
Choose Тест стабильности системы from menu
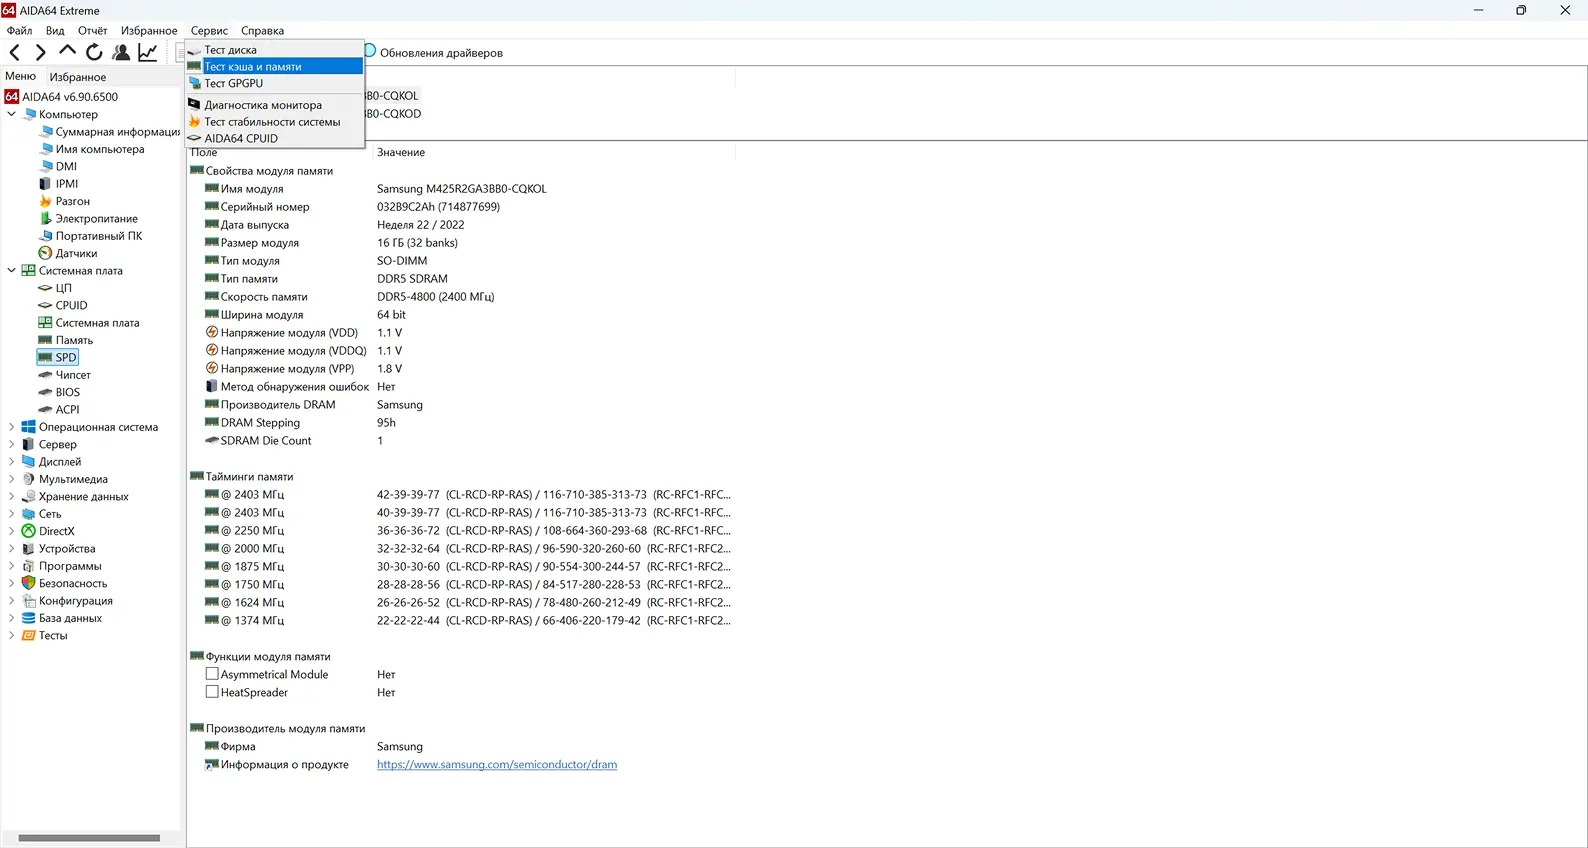click(x=272, y=122)
